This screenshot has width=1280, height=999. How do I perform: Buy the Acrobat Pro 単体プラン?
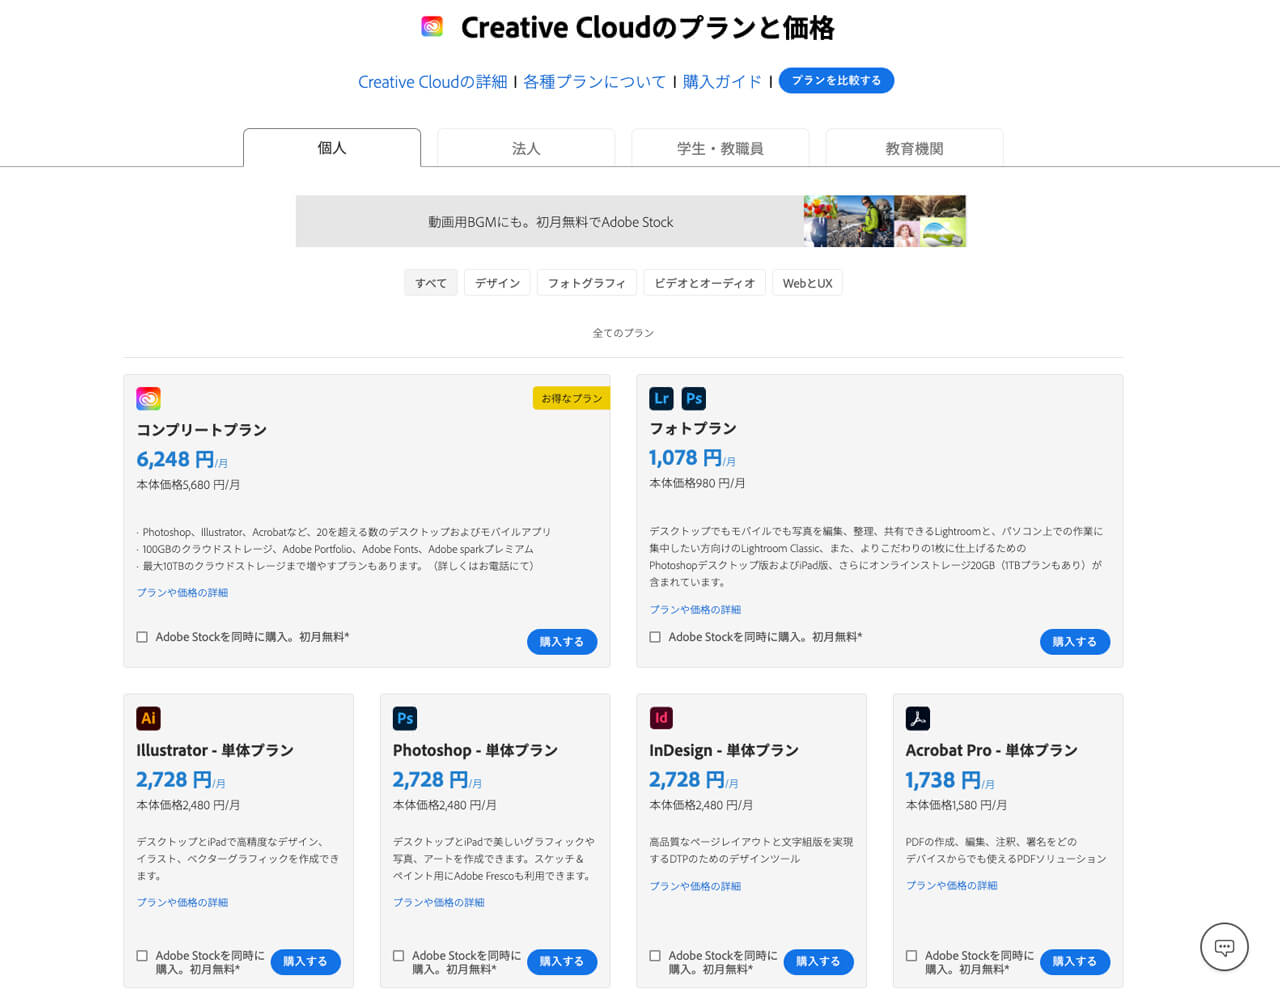[x=1075, y=962]
